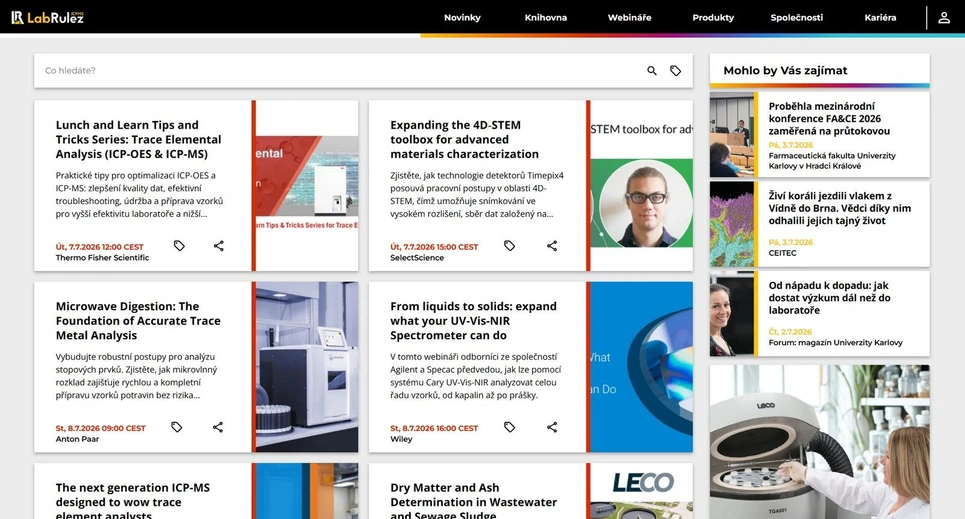Click date 'St, 8.7.2026 16:00 CEST'
The image size is (965, 519).
[x=434, y=428]
